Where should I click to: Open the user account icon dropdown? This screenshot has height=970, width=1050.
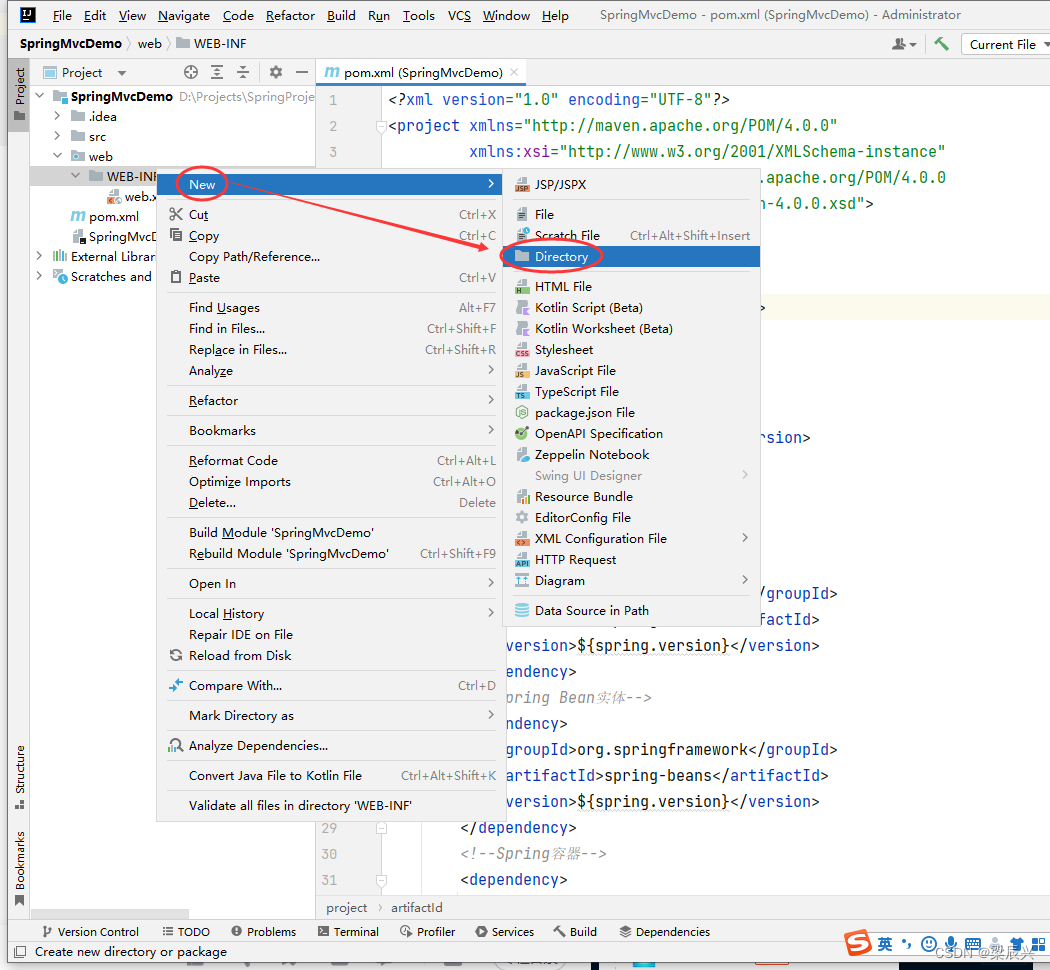point(903,44)
